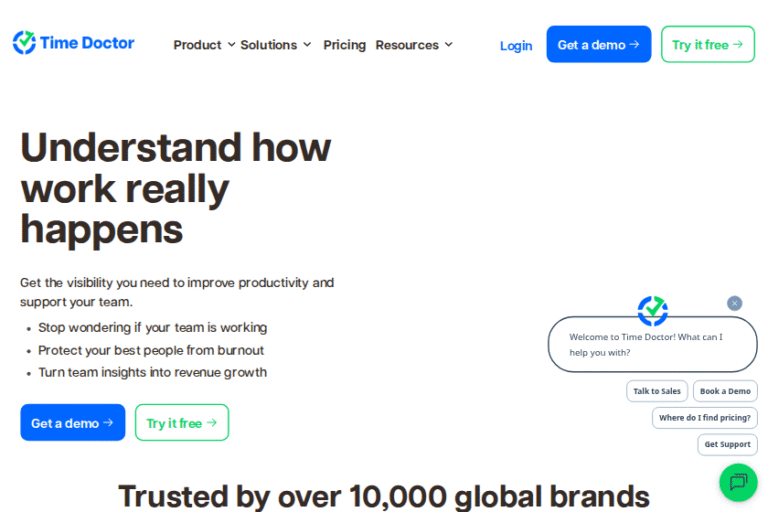Go to the Pricing page

coord(344,45)
